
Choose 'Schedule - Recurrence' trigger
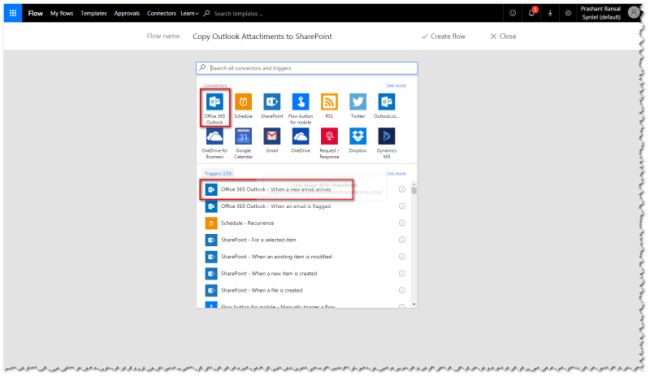(305, 223)
